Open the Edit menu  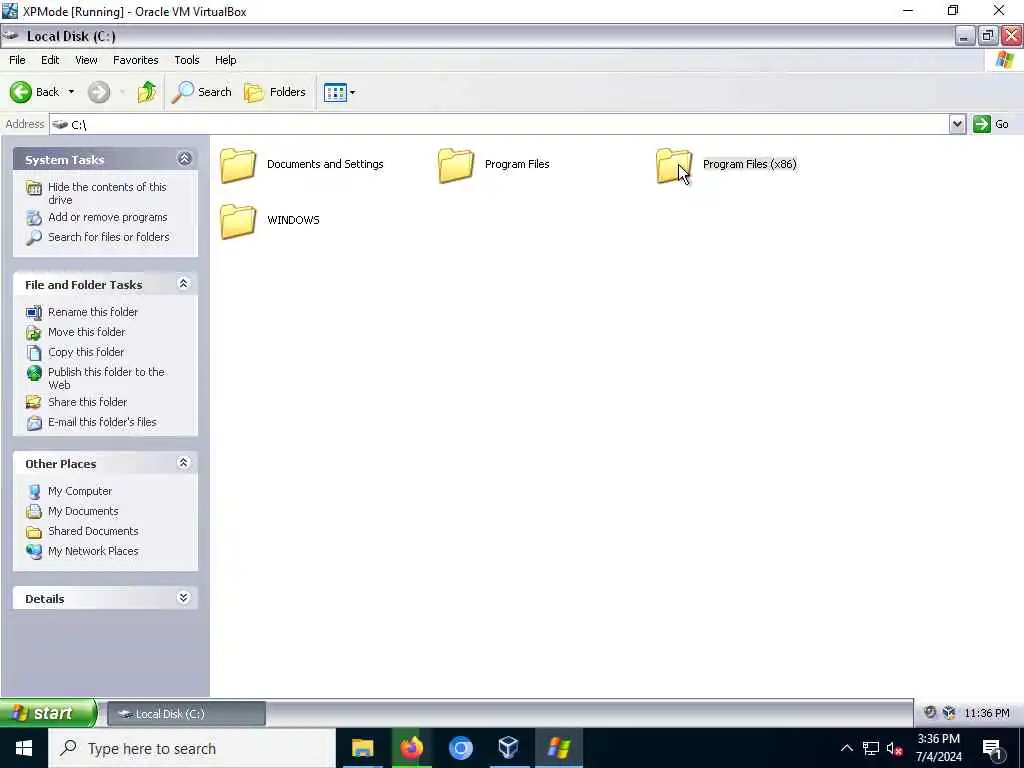tap(50, 60)
